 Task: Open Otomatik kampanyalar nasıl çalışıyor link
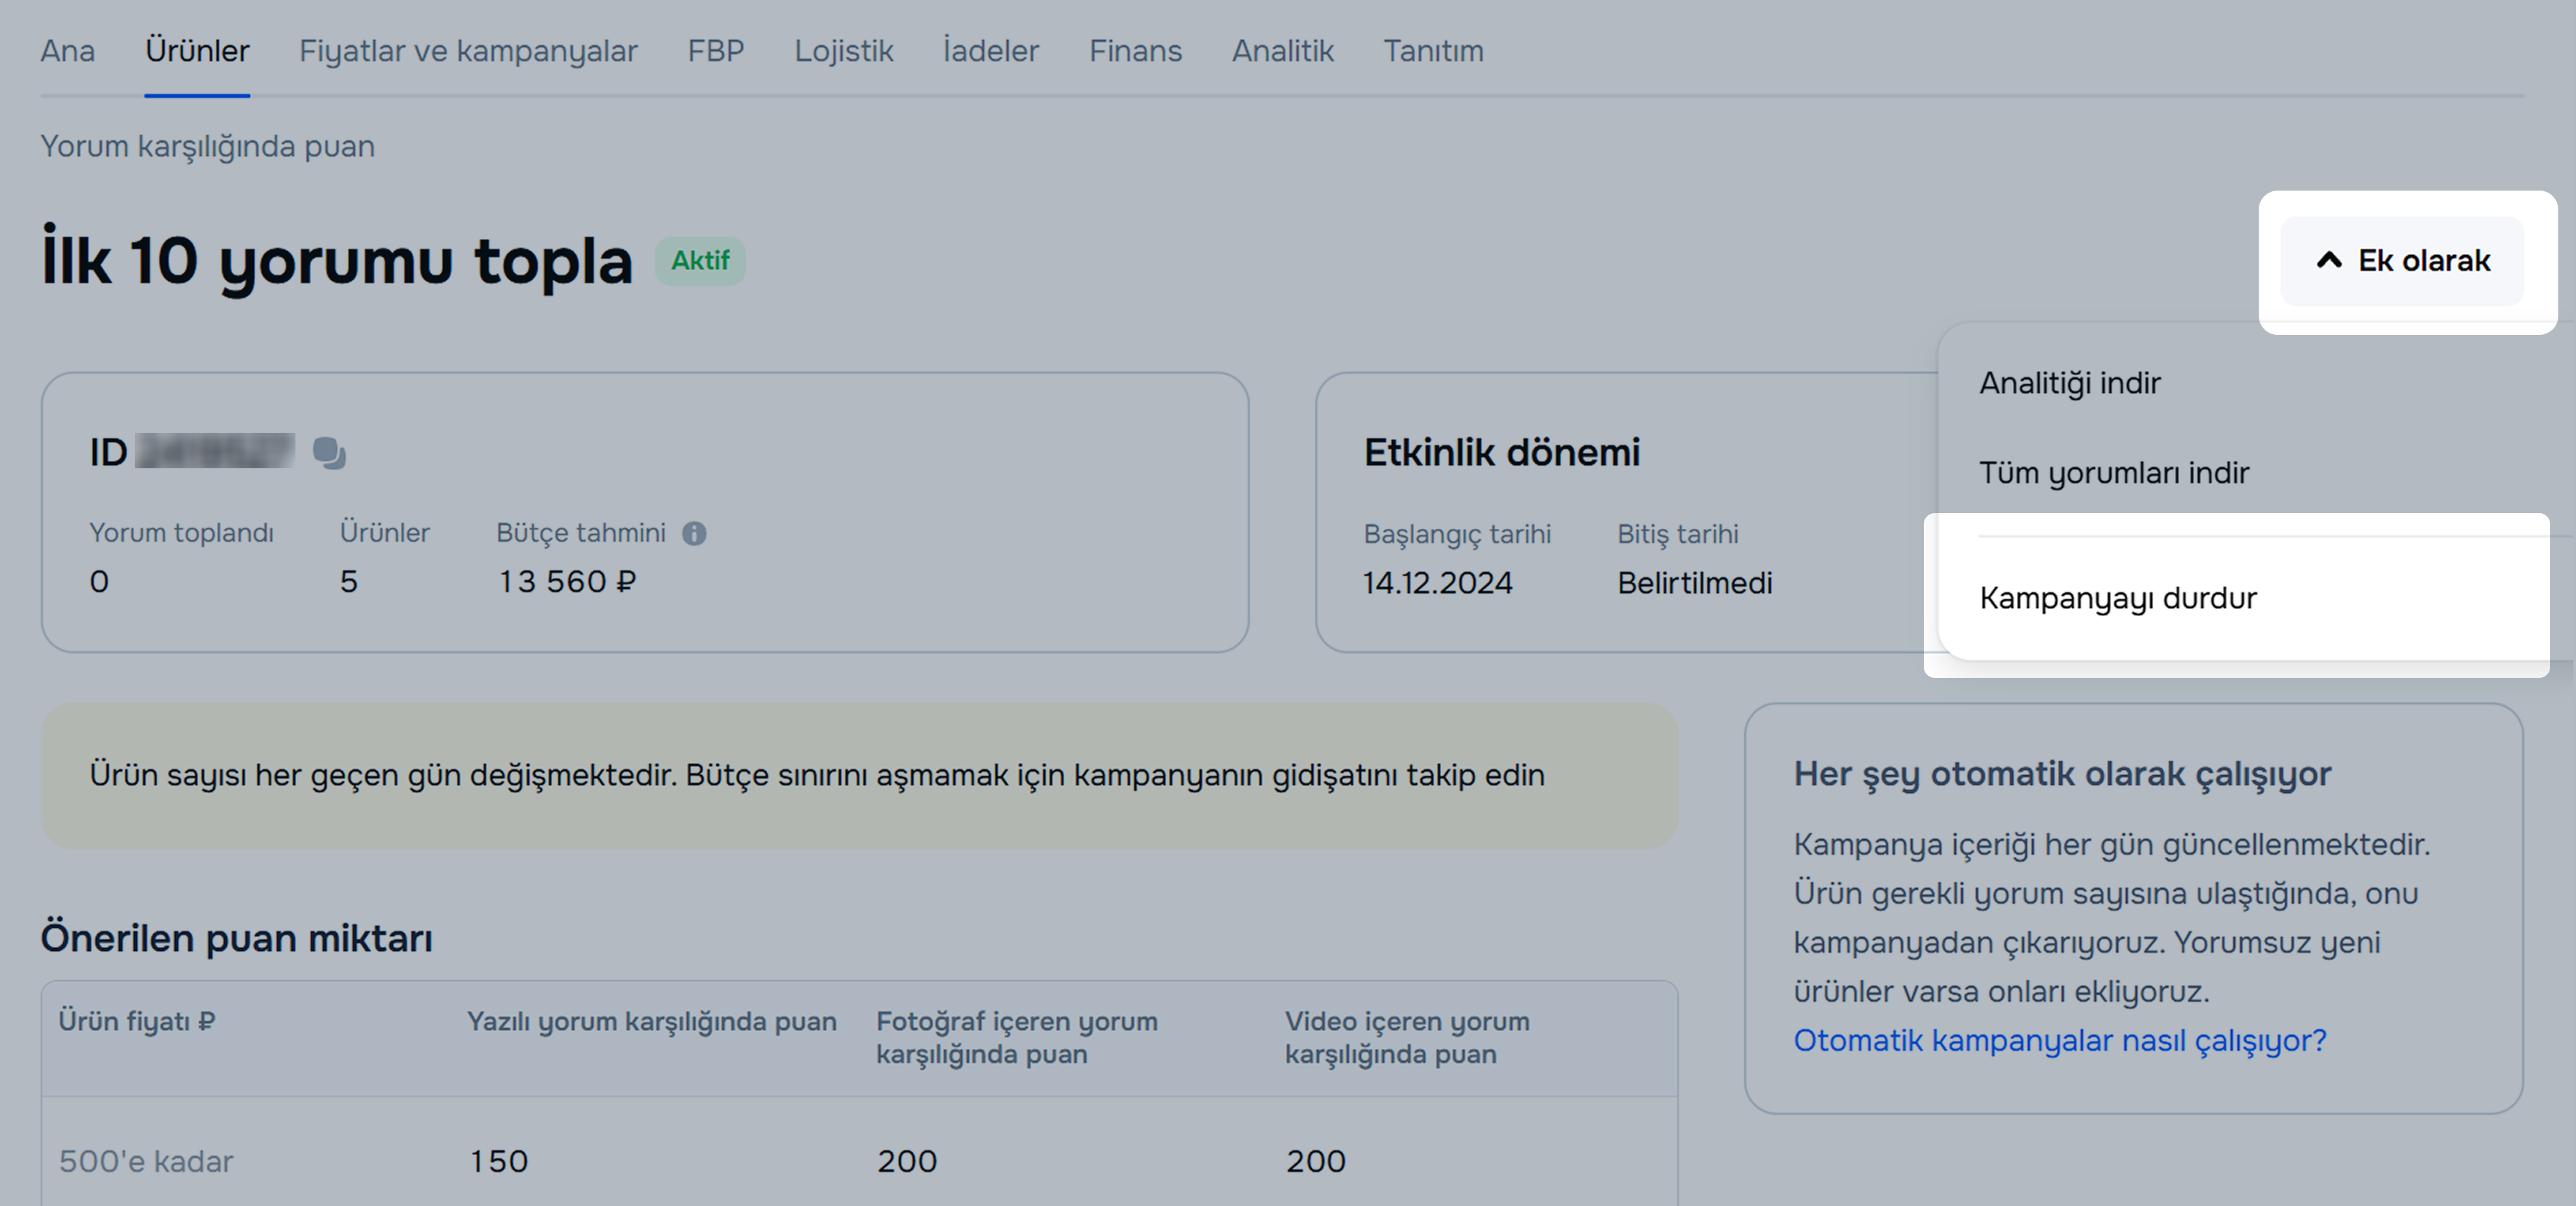coord(2059,1040)
